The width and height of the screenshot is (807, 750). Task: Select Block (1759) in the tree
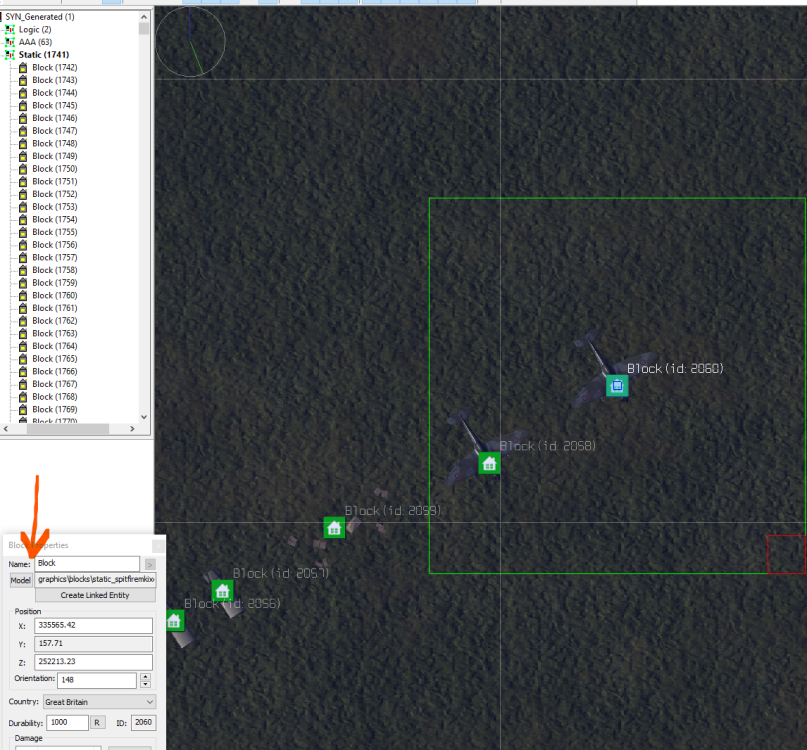tap(55, 283)
